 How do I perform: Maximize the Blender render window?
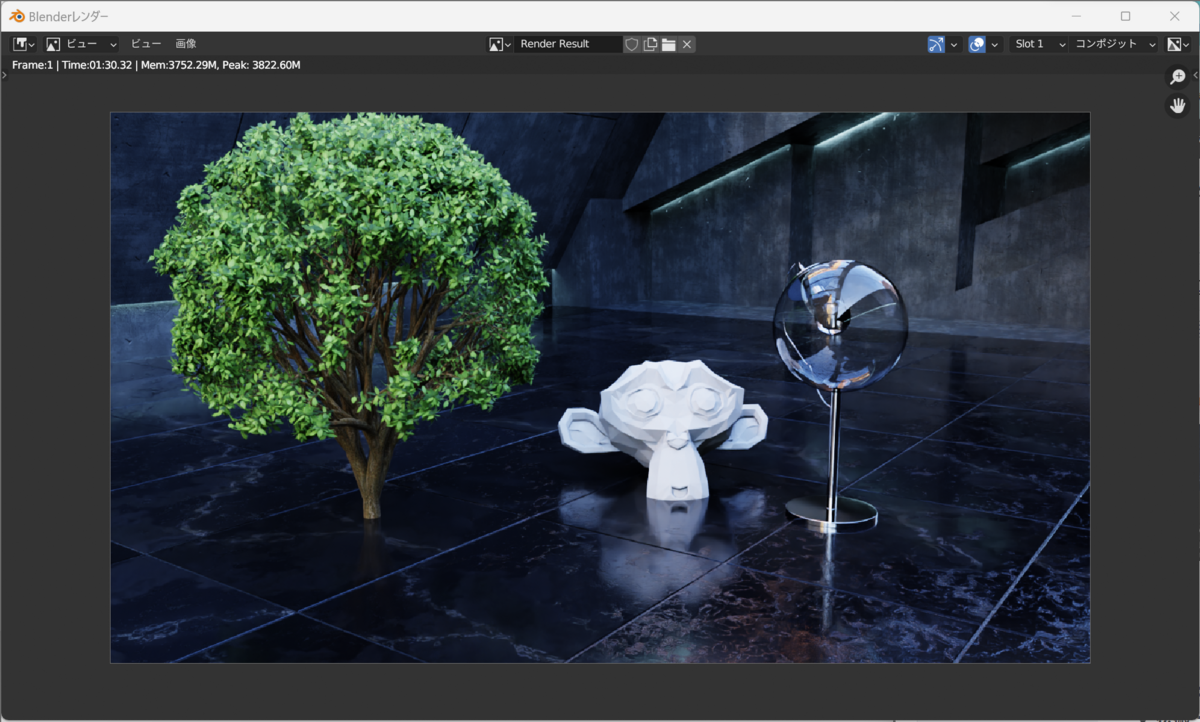tap(1125, 16)
